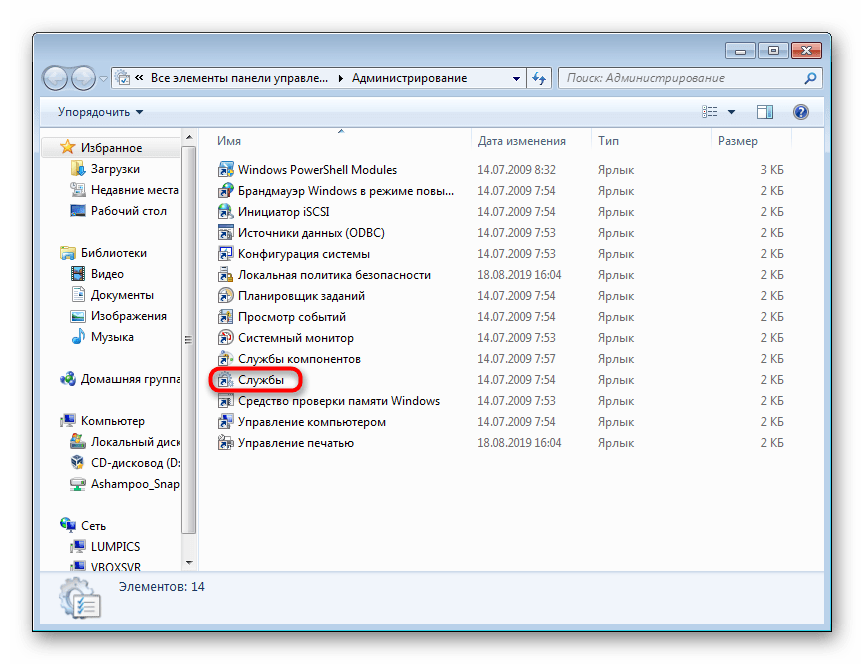Image resolution: width=864 pixels, height=664 pixels.
Task: Click the Windows PowerShell Modules icon
Action: pos(226,170)
